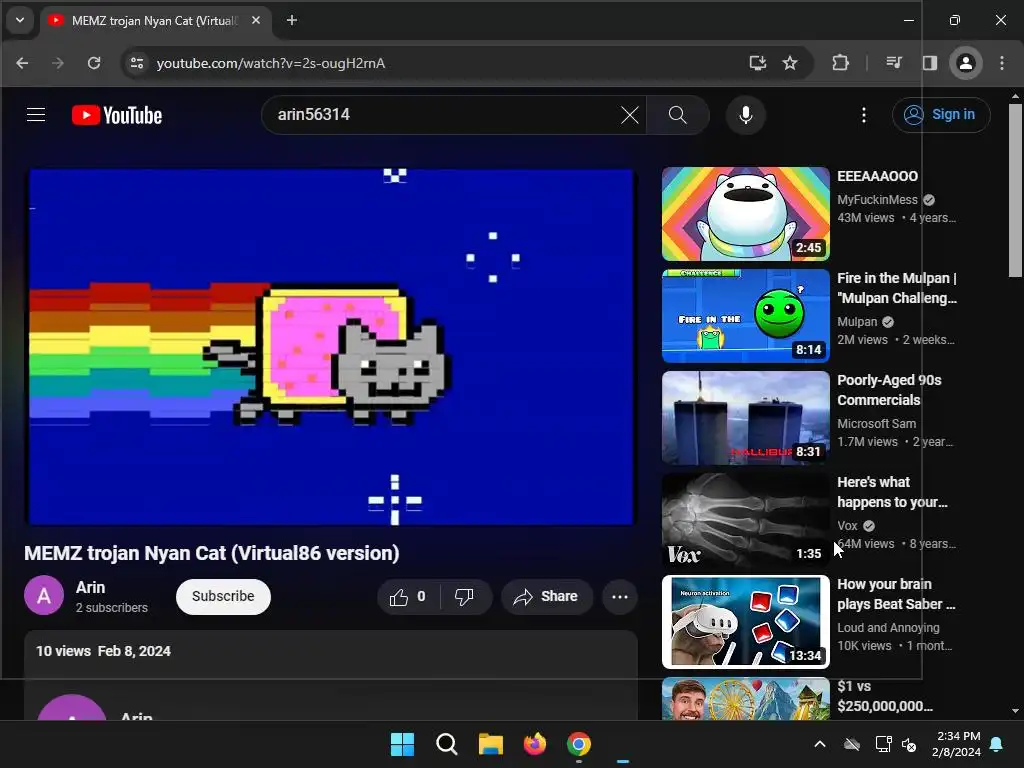Viewport: 1024px width, 768px height.
Task: Clear the search box with X icon
Action: point(630,115)
